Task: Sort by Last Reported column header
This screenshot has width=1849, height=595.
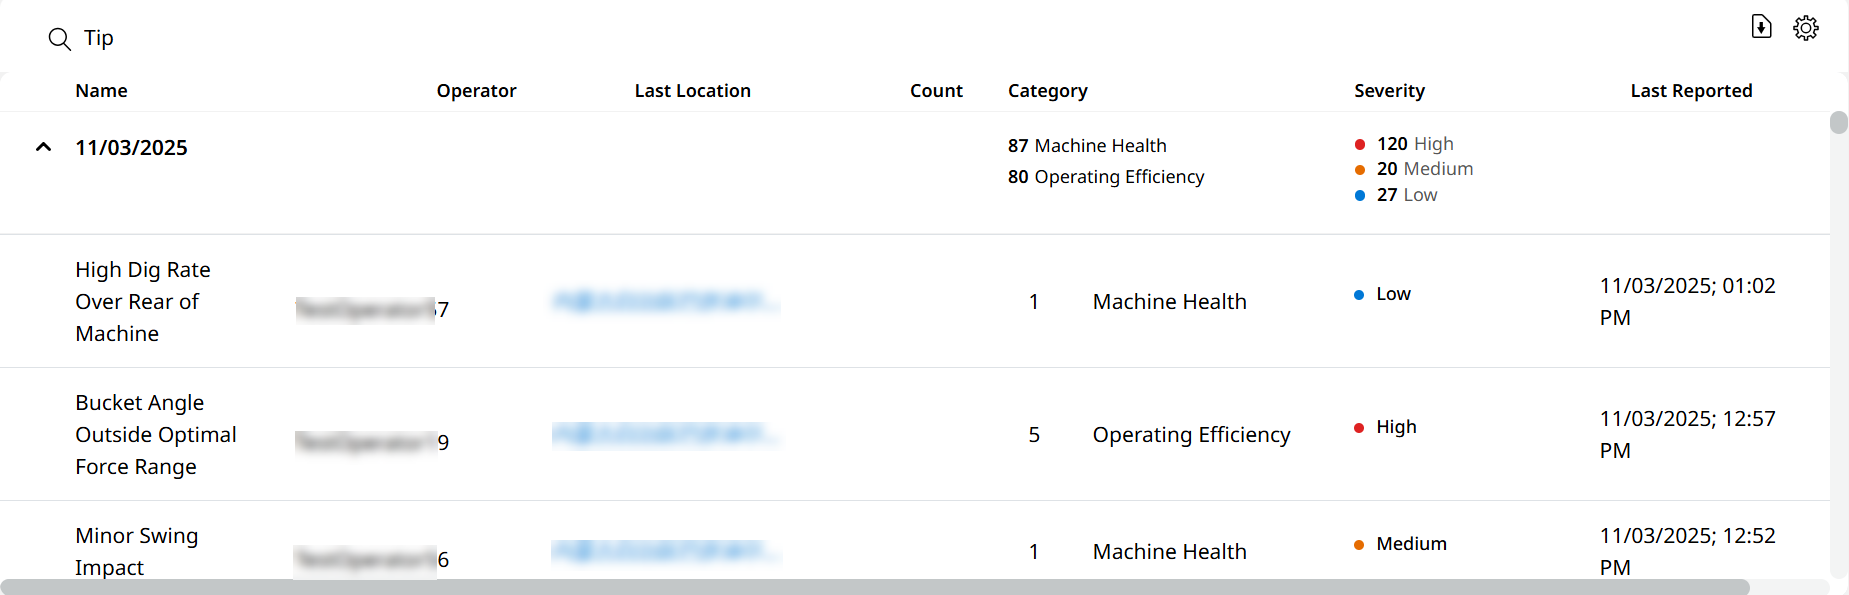Action: tap(1690, 91)
